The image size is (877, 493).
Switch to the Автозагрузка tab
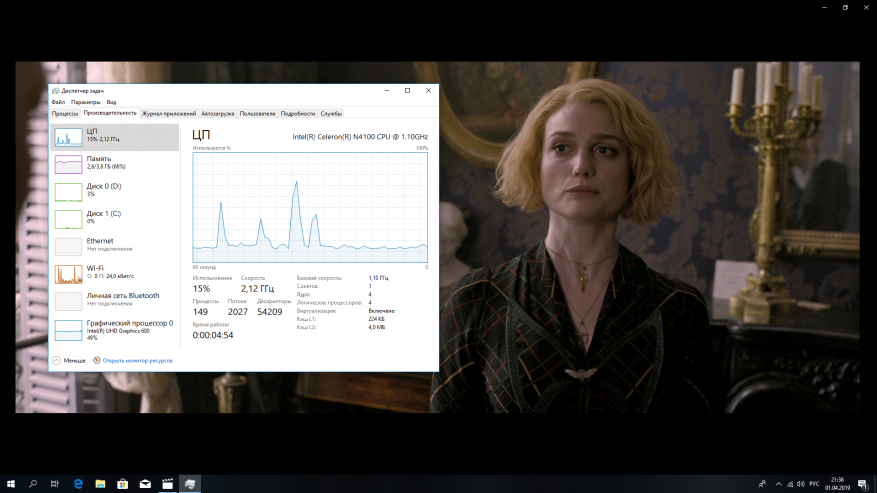click(x=218, y=114)
